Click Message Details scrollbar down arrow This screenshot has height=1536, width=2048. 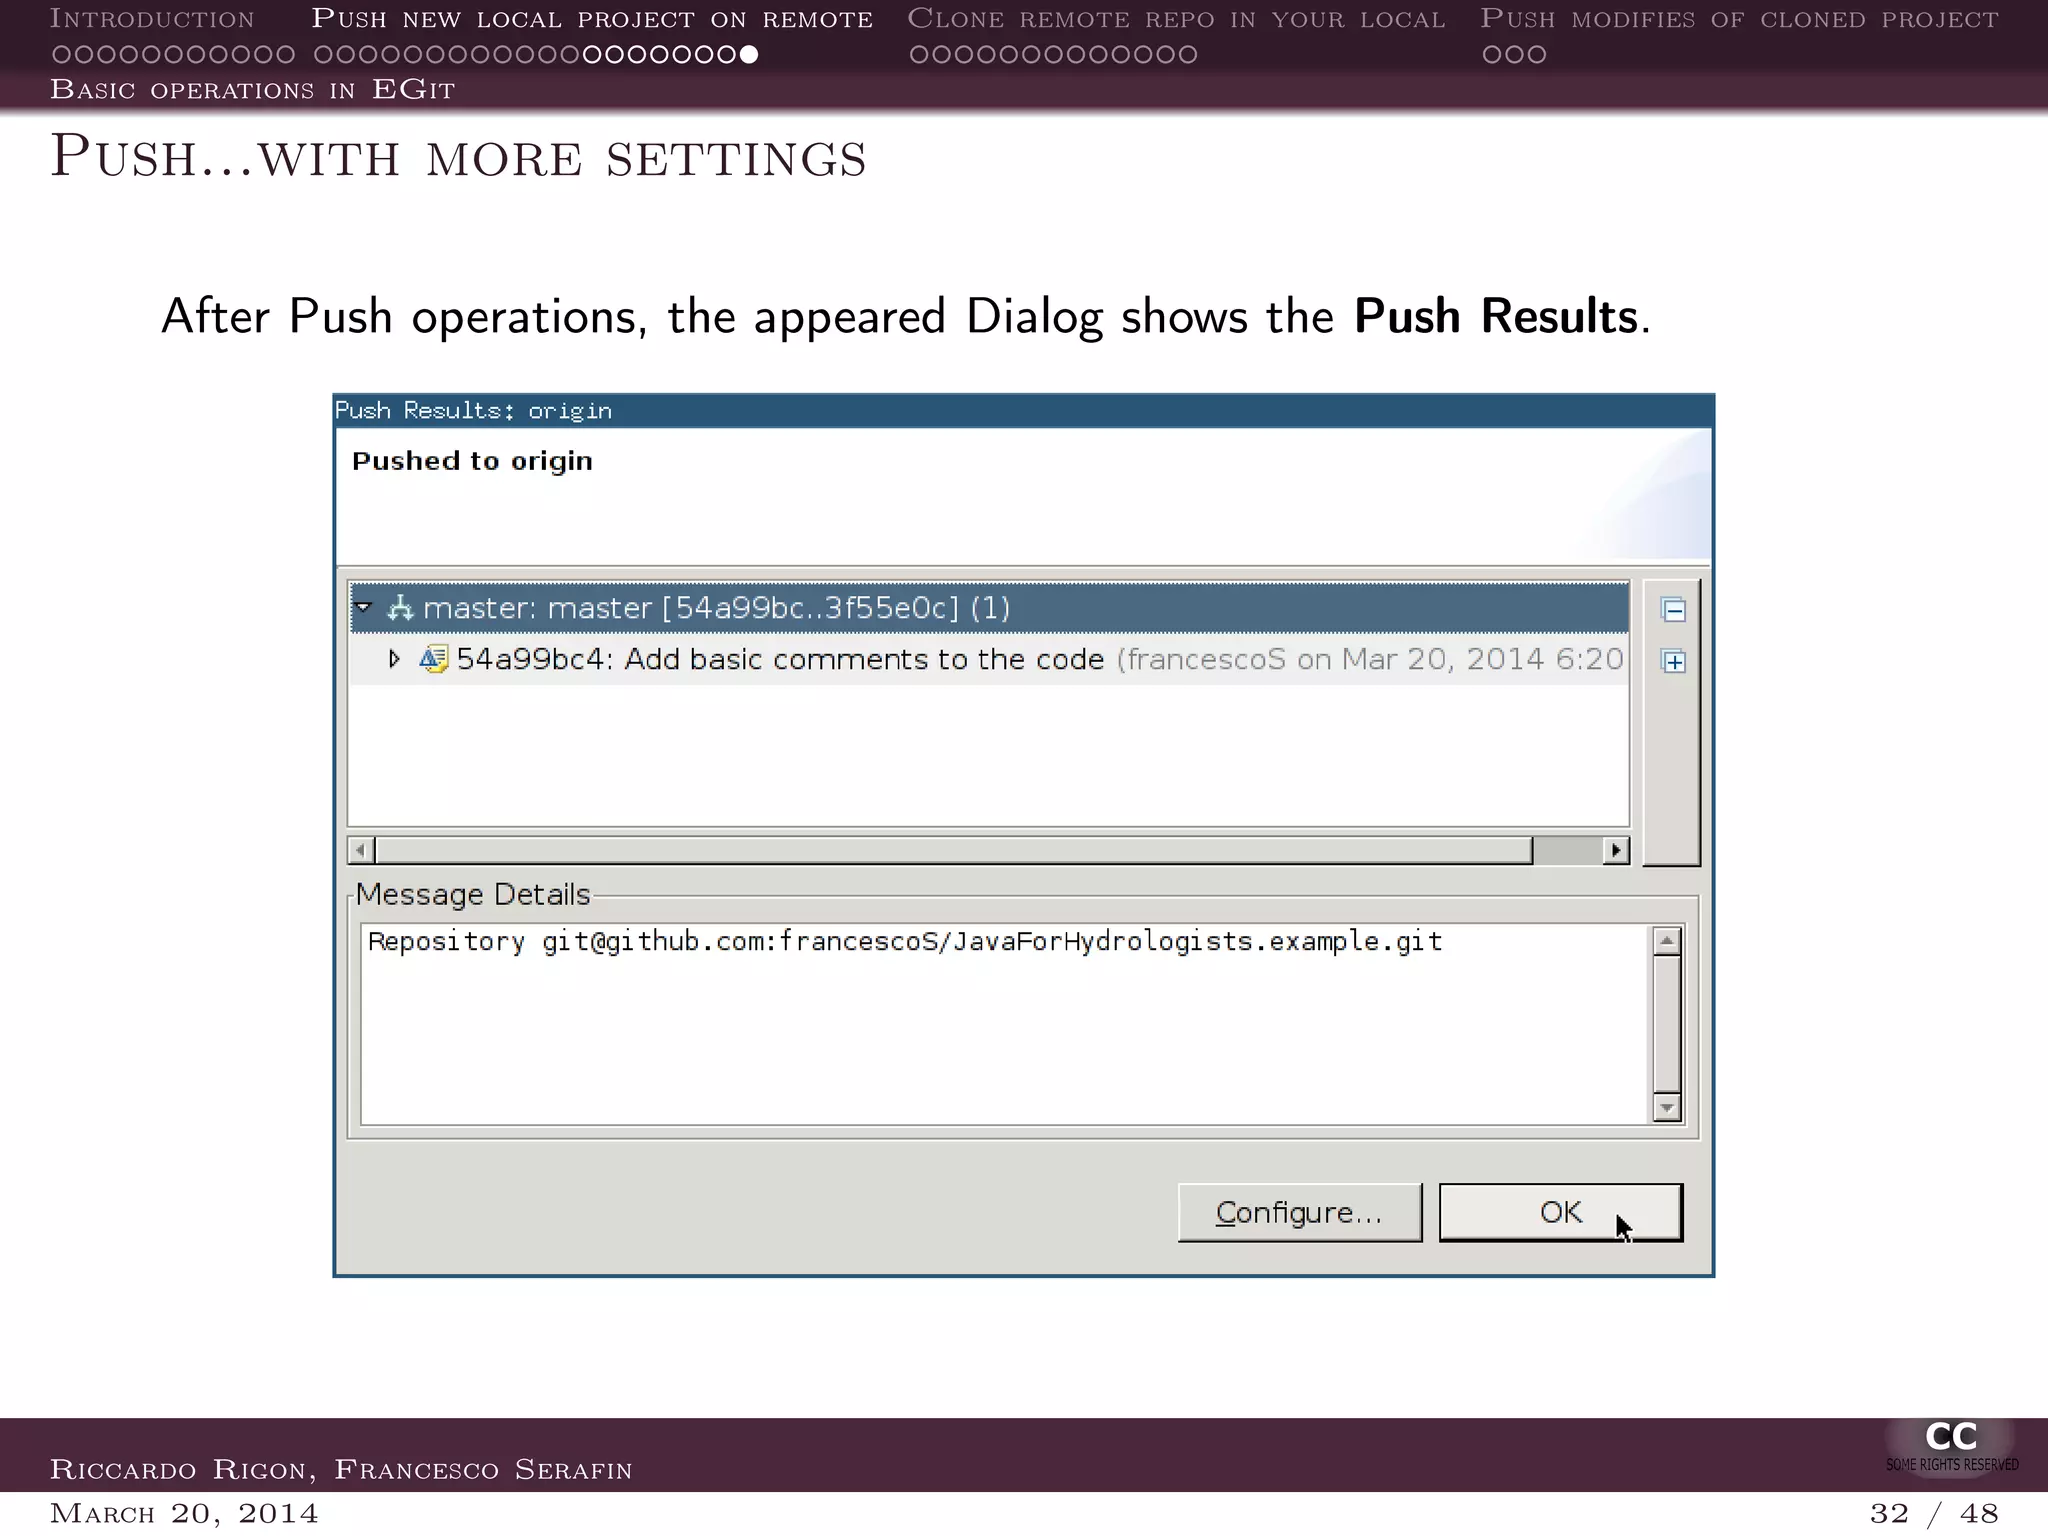click(1667, 1107)
